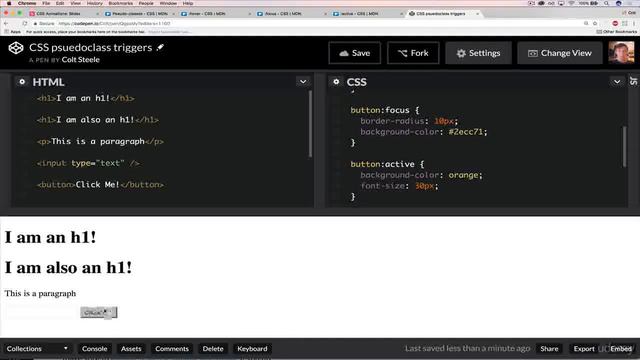The image size is (640, 360).
Task: Open Spotlight search in menu bar
Action: 607,3
